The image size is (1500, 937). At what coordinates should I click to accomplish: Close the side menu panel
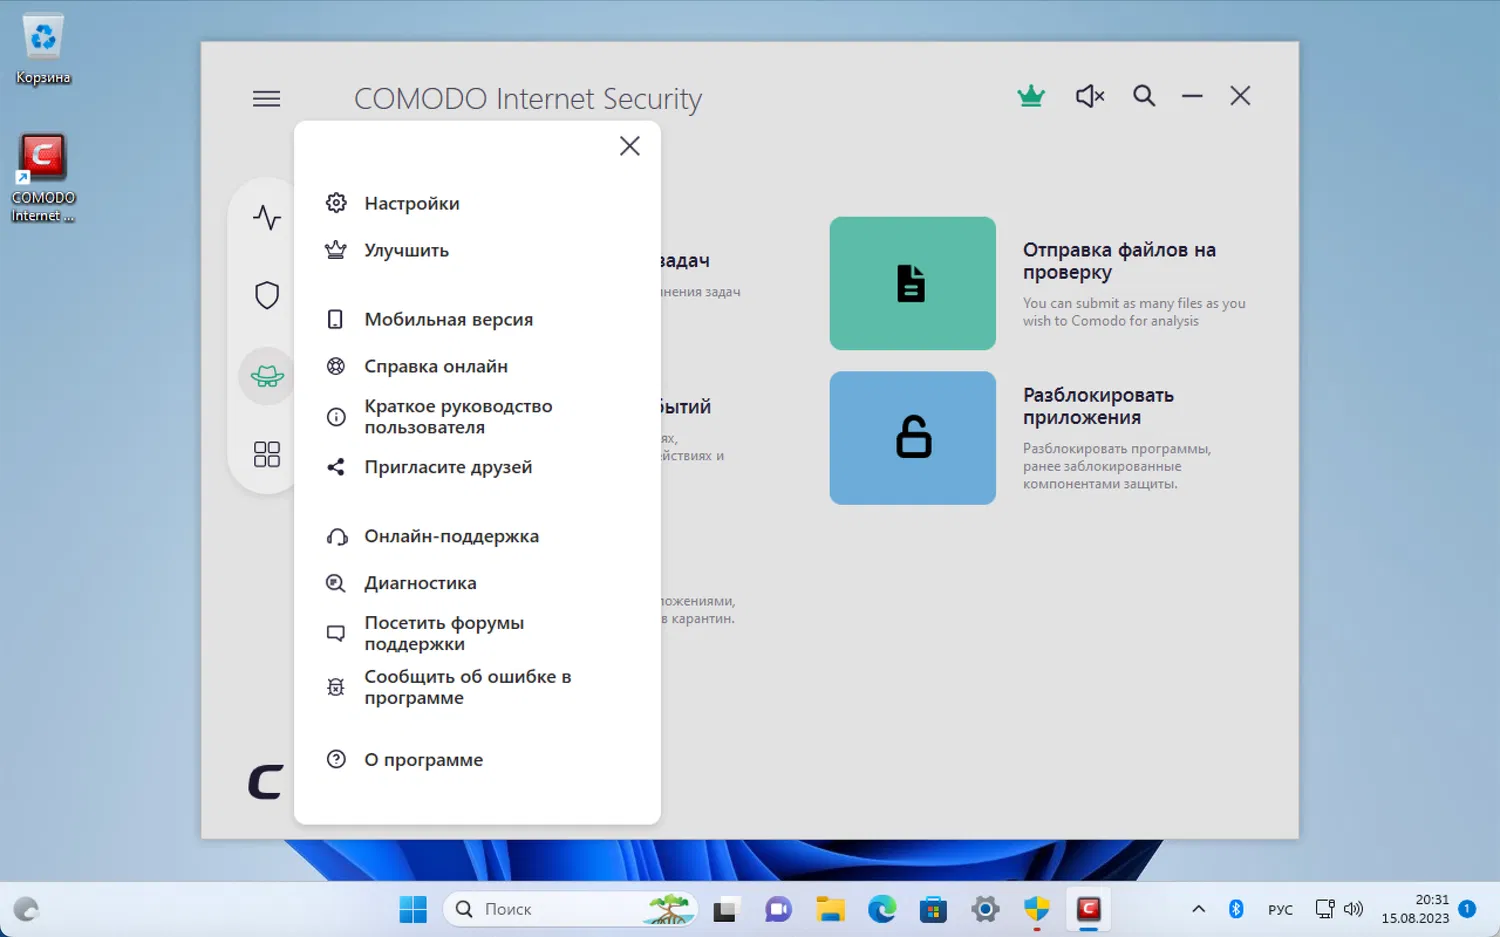630,146
